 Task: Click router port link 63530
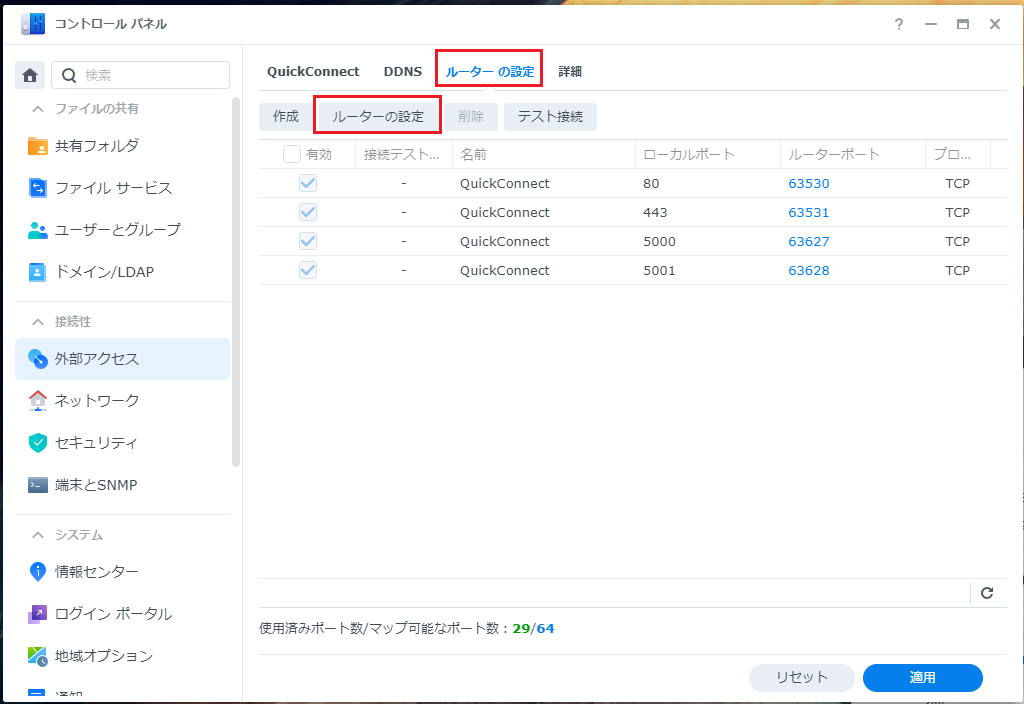coord(808,184)
